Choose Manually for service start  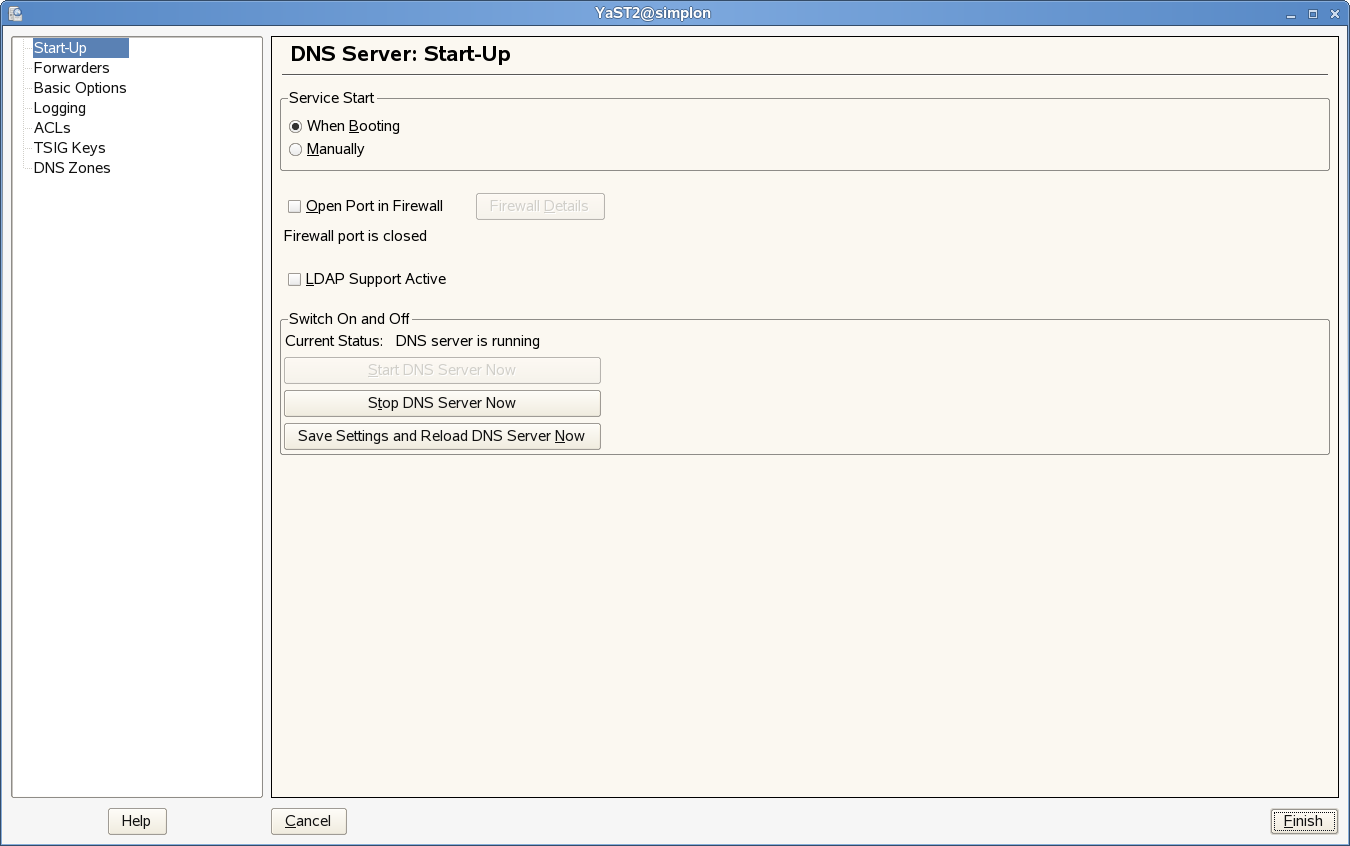pos(295,149)
